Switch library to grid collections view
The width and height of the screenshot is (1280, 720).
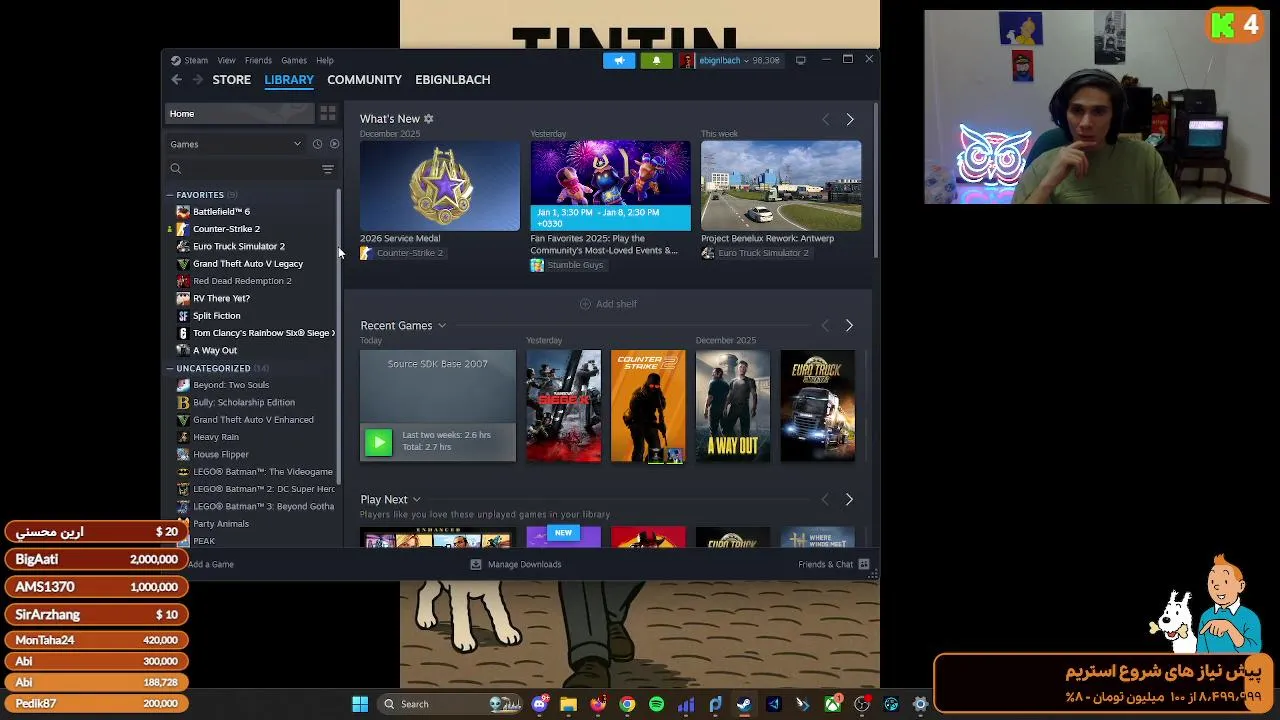click(x=328, y=114)
